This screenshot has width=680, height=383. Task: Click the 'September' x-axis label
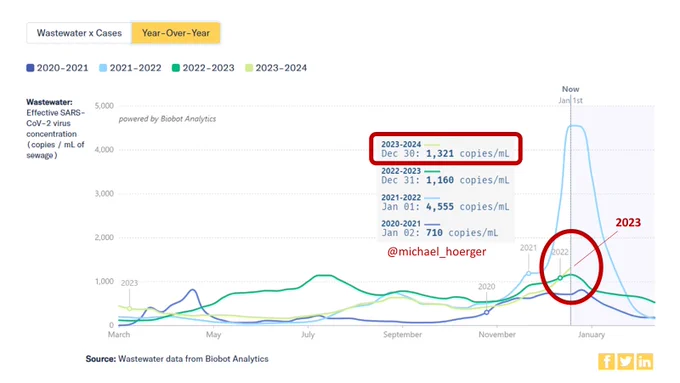402,334
